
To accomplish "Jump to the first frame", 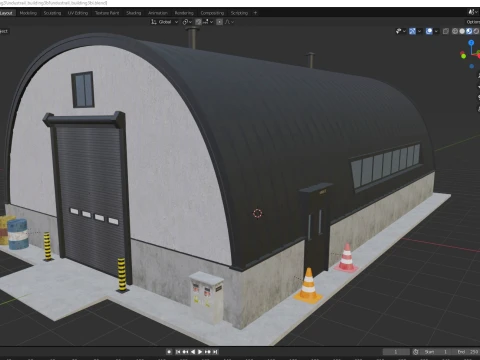I will [x=178, y=352].
